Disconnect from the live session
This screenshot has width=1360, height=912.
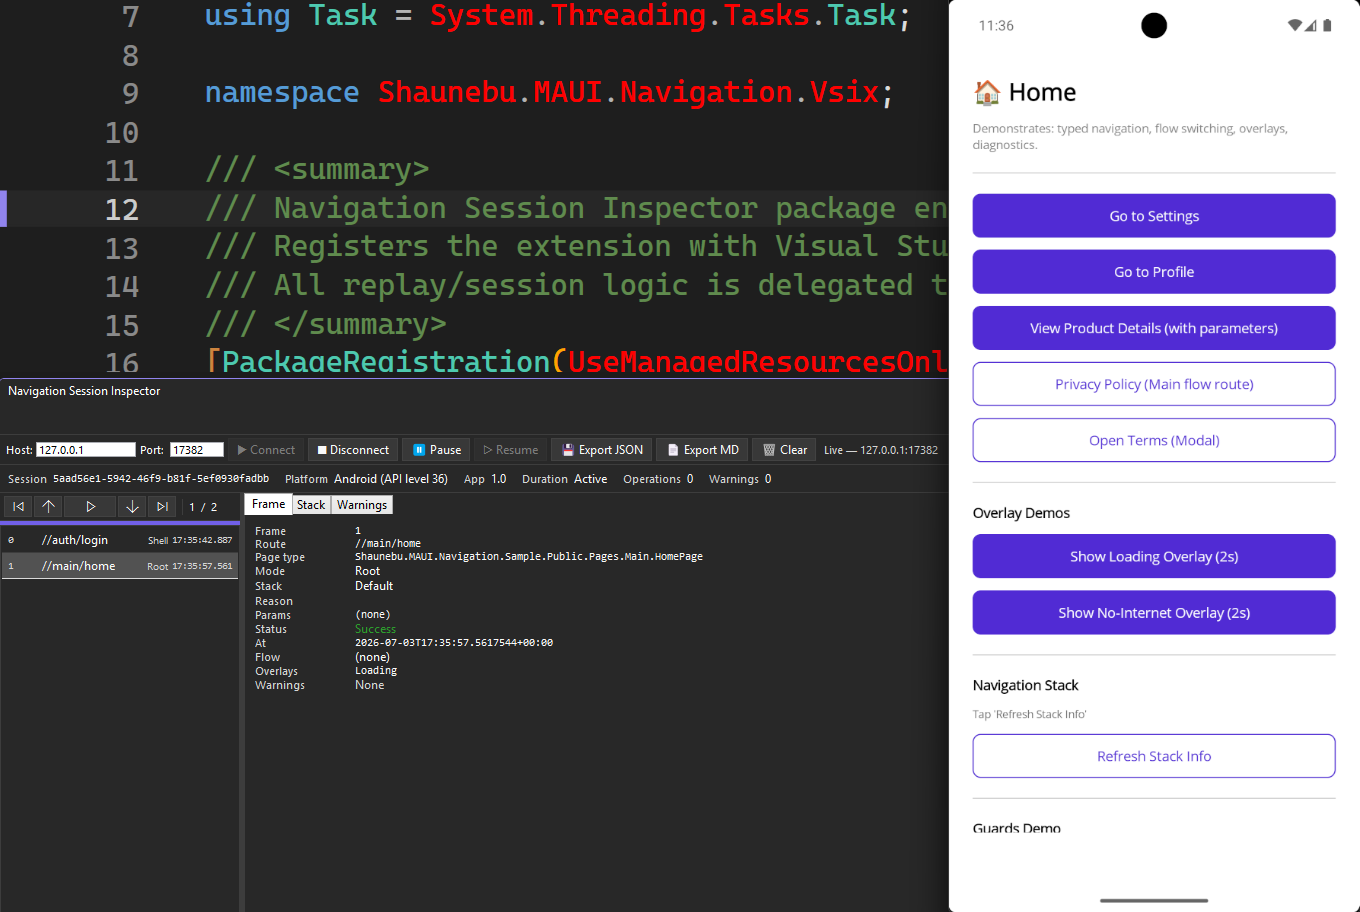tap(353, 450)
